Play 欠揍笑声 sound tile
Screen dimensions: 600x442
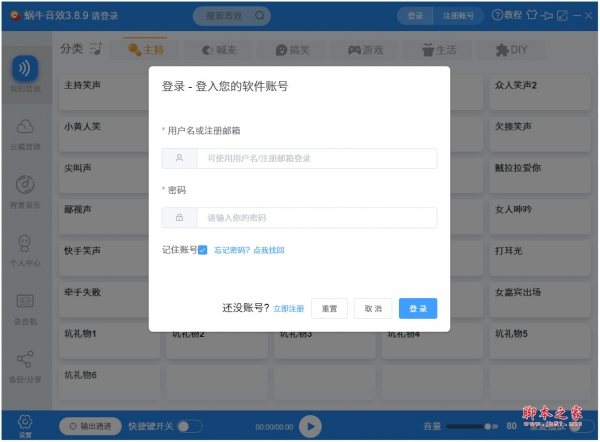coord(540,134)
